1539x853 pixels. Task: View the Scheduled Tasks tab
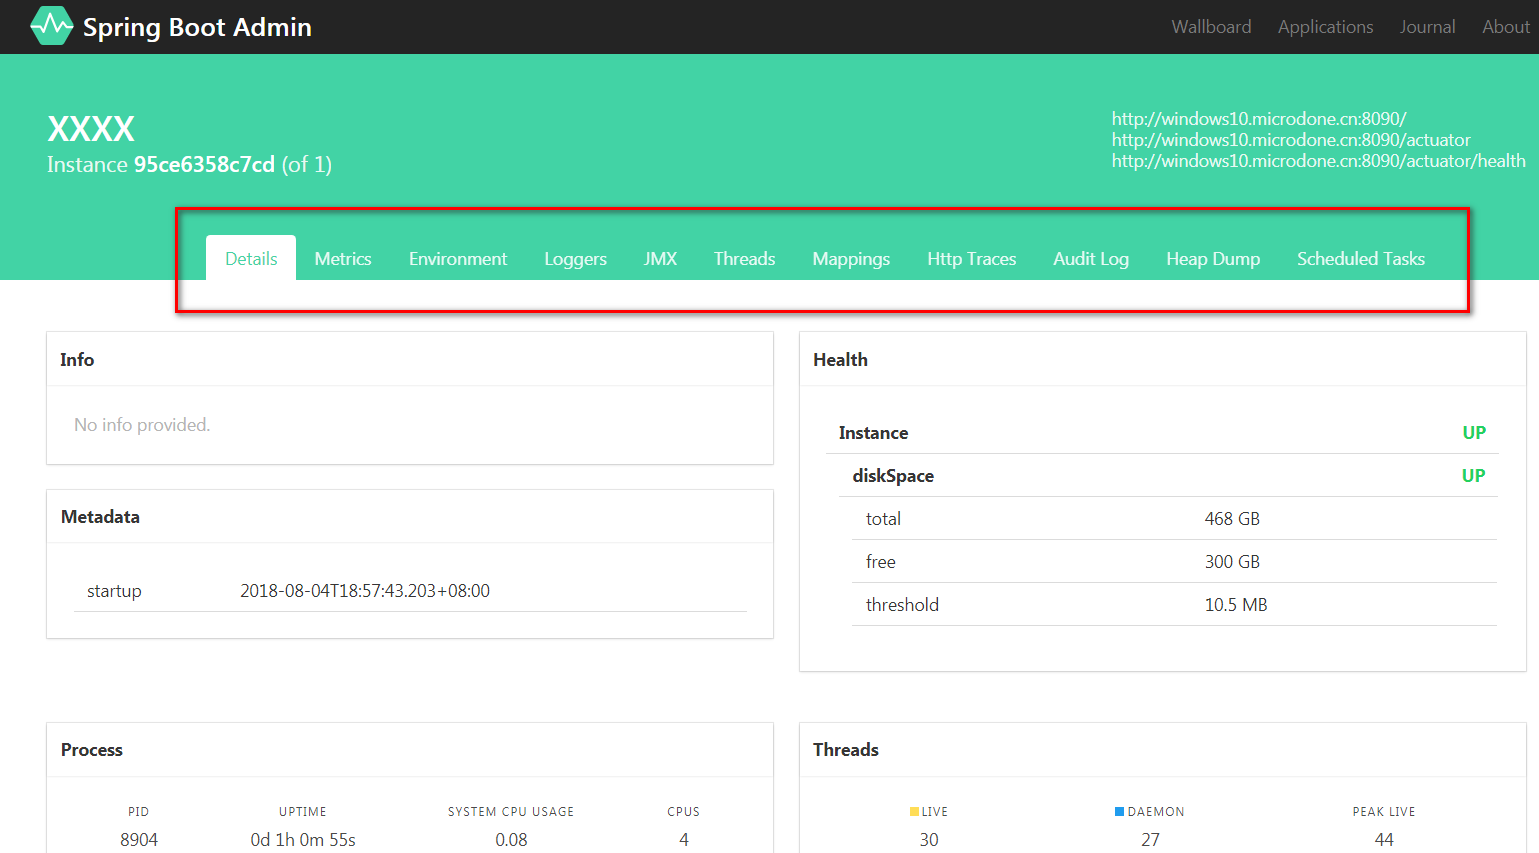(1361, 258)
